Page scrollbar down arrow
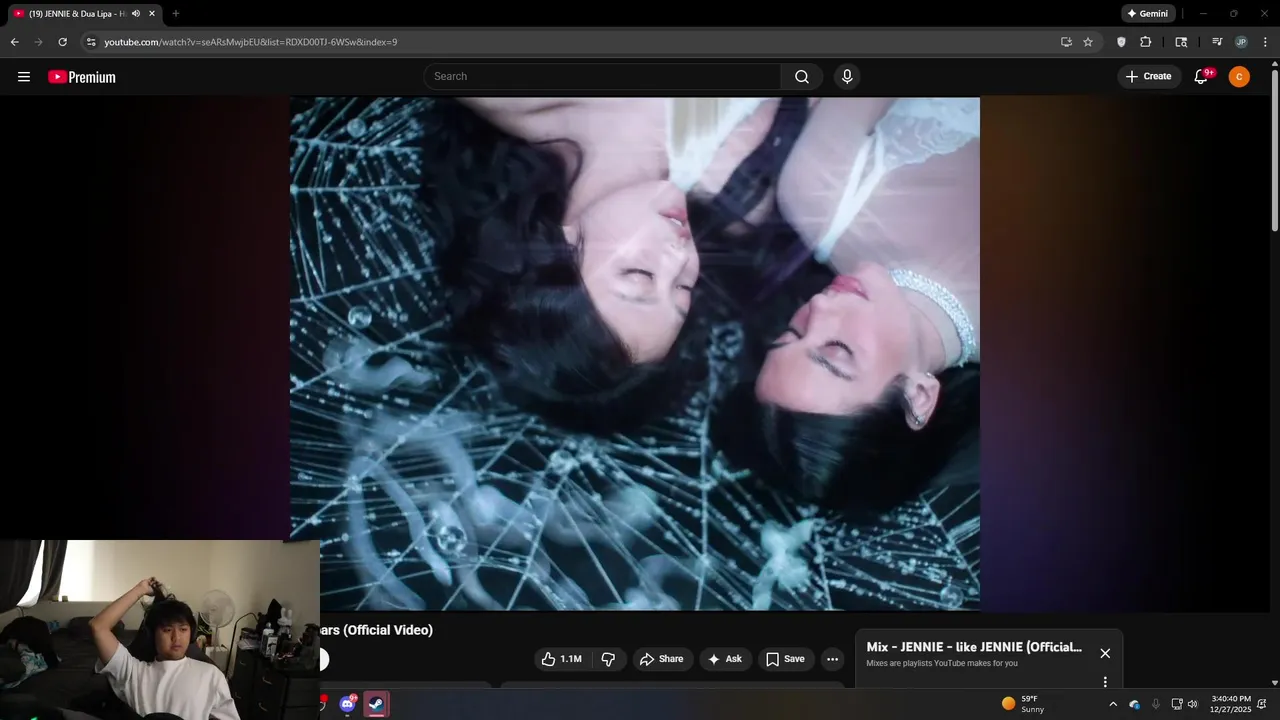 (1274, 683)
